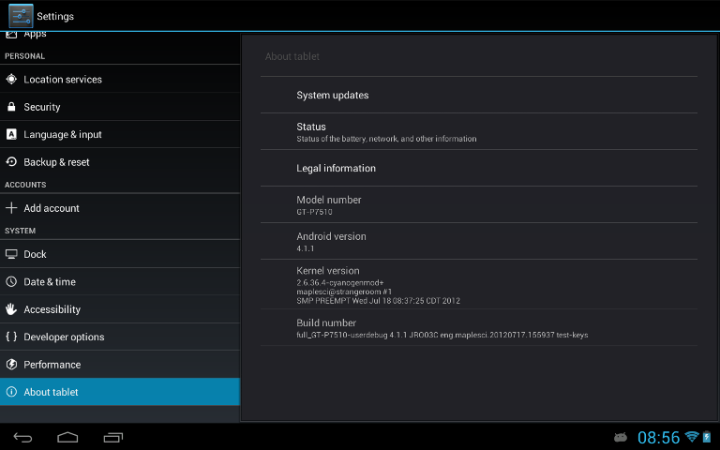Screen dimensions: 720x450
Task: Open Performance settings
Action: pos(120,364)
